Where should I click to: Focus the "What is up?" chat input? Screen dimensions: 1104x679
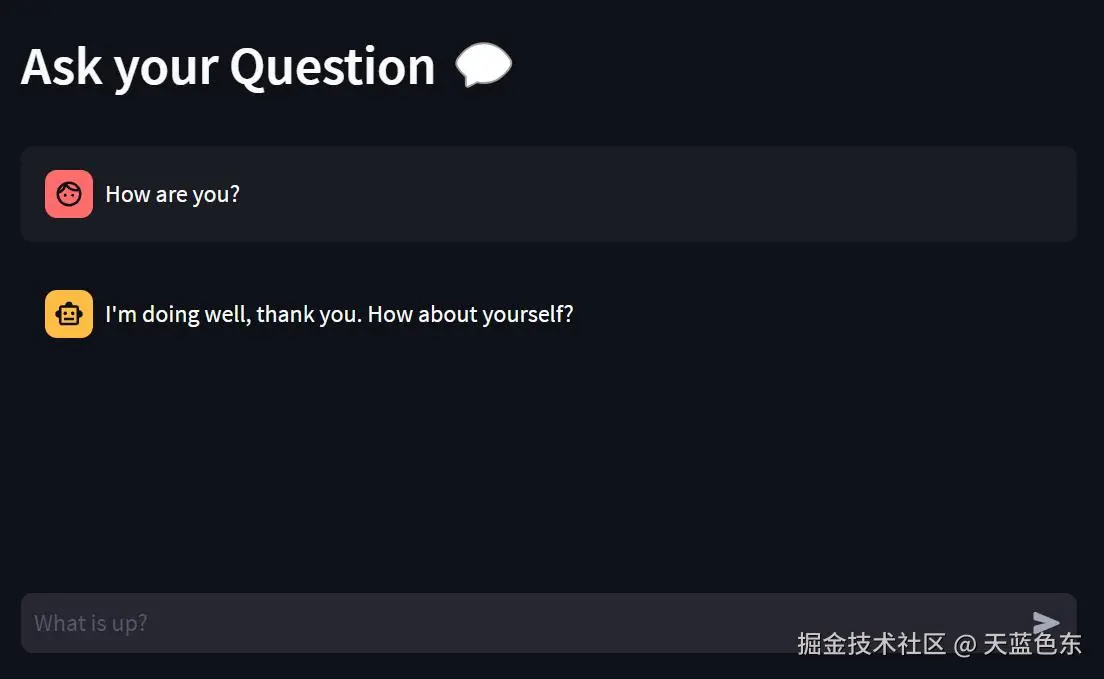[400, 623]
